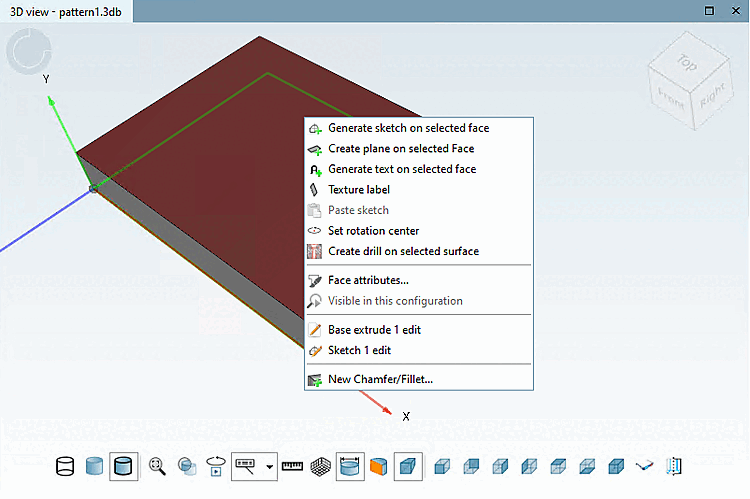This screenshot has height=499, width=750.
Task: Click the fourth standard view cube icon
Action: tap(529, 466)
